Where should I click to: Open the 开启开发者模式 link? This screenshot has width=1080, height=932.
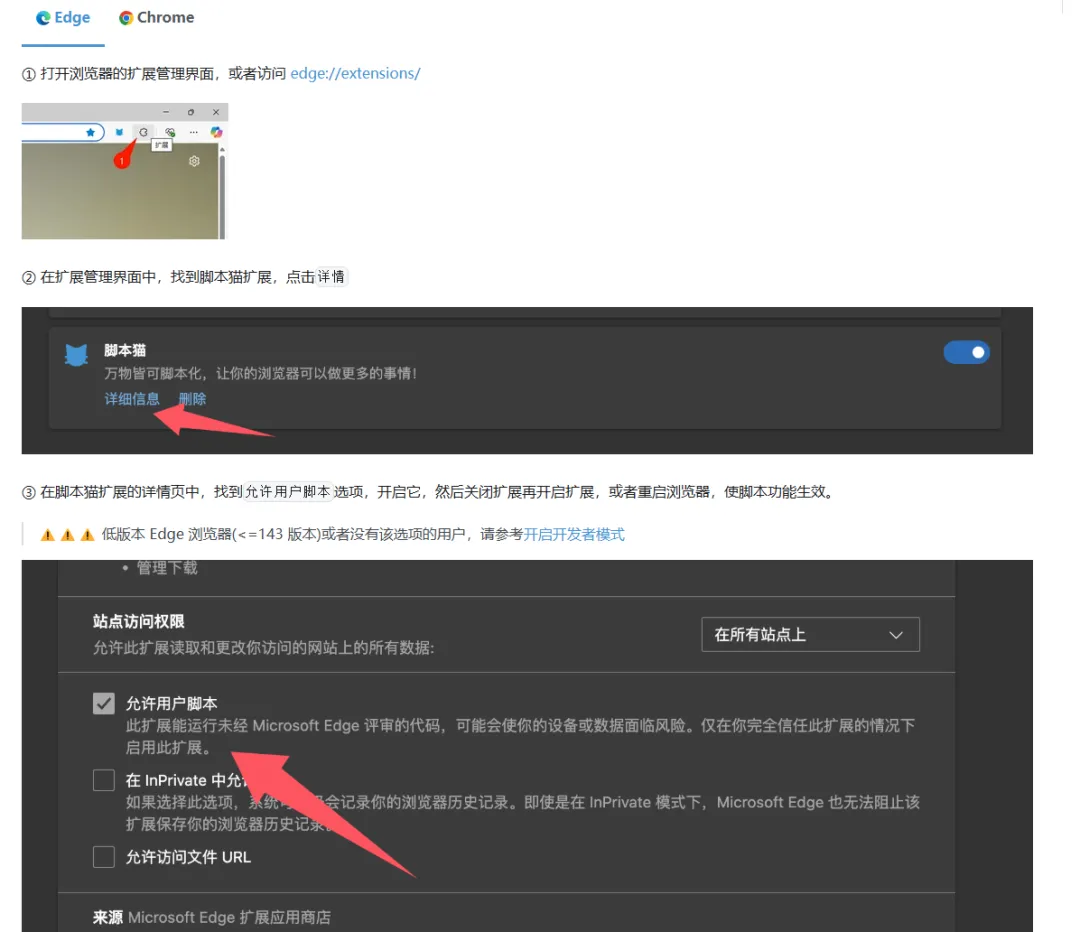click(x=574, y=535)
